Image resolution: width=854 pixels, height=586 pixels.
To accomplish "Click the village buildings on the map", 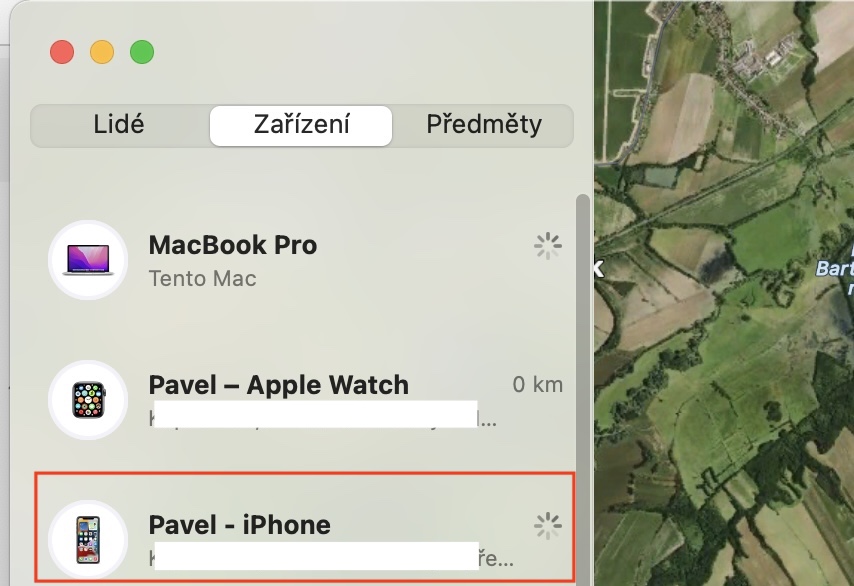I will coord(757,65).
